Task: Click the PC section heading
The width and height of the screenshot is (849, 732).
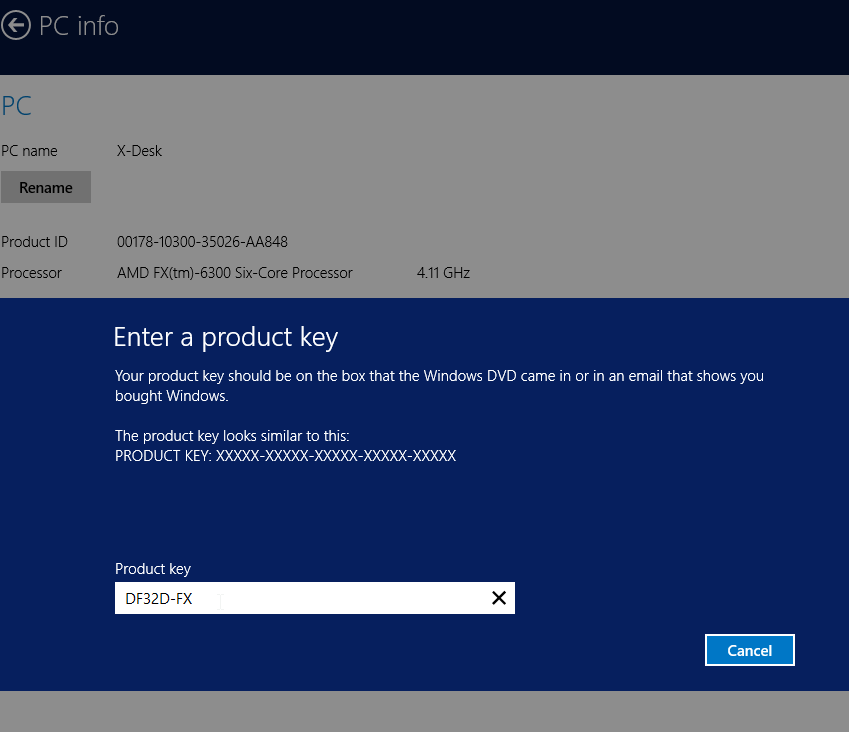Action: pyautogui.click(x=16, y=106)
